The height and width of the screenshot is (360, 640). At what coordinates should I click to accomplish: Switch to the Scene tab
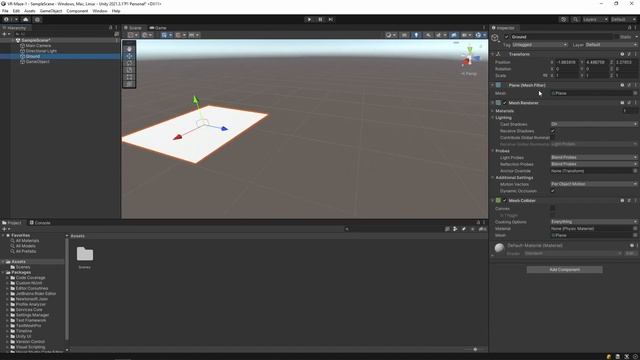point(133,28)
